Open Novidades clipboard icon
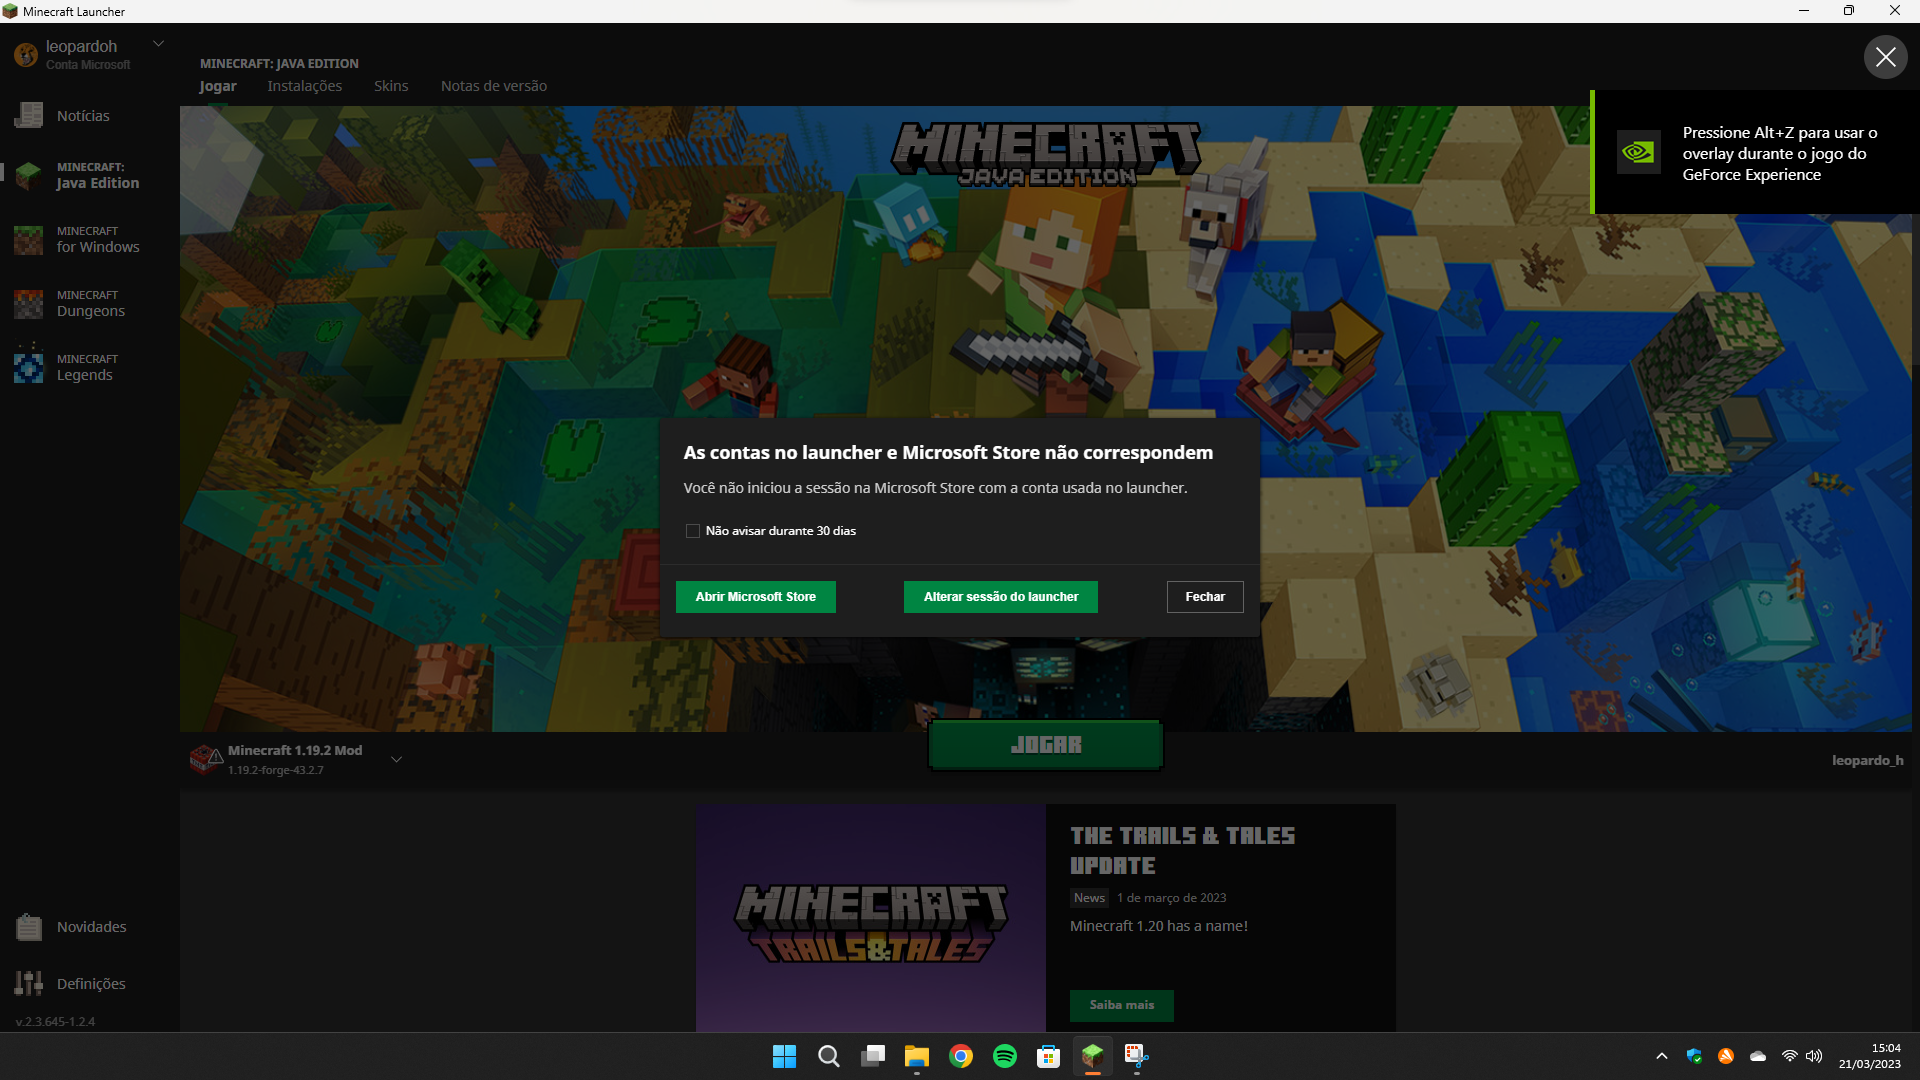The width and height of the screenshot is (1920, 1080). pos(29,927)
